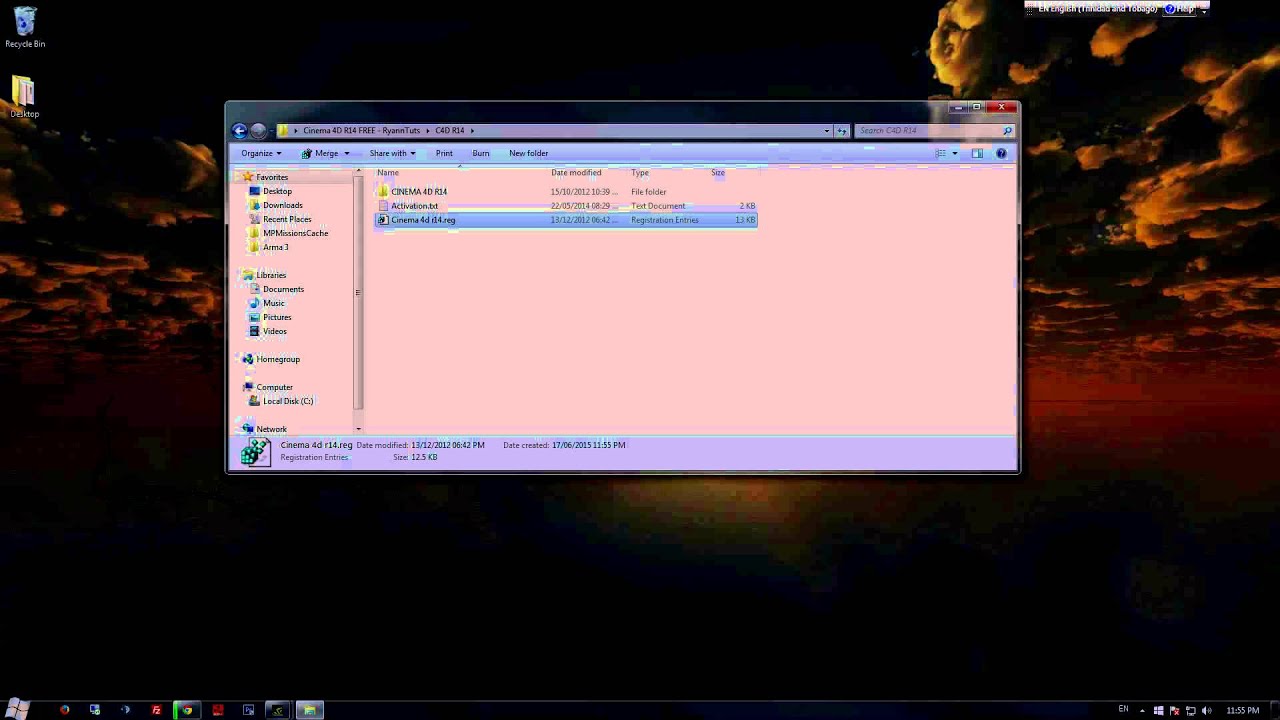
Task: Open the network tray icon
Action: pyautogui.click(x=1190, y=710)
